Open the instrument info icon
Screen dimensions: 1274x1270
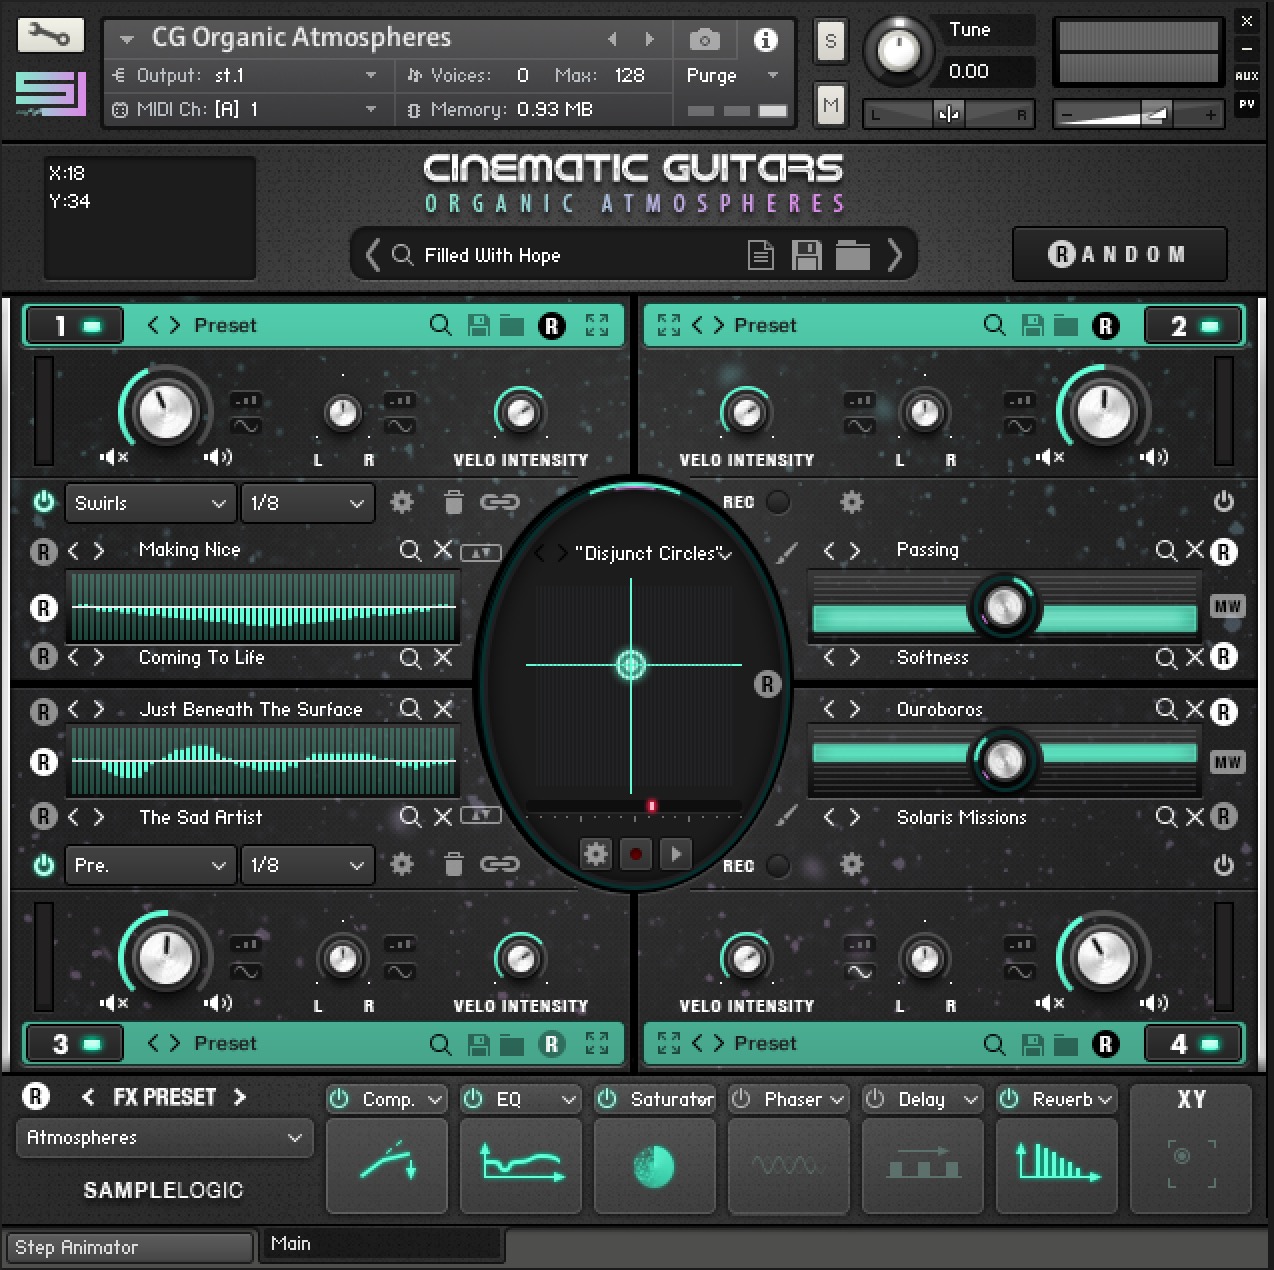click(766, 39)
